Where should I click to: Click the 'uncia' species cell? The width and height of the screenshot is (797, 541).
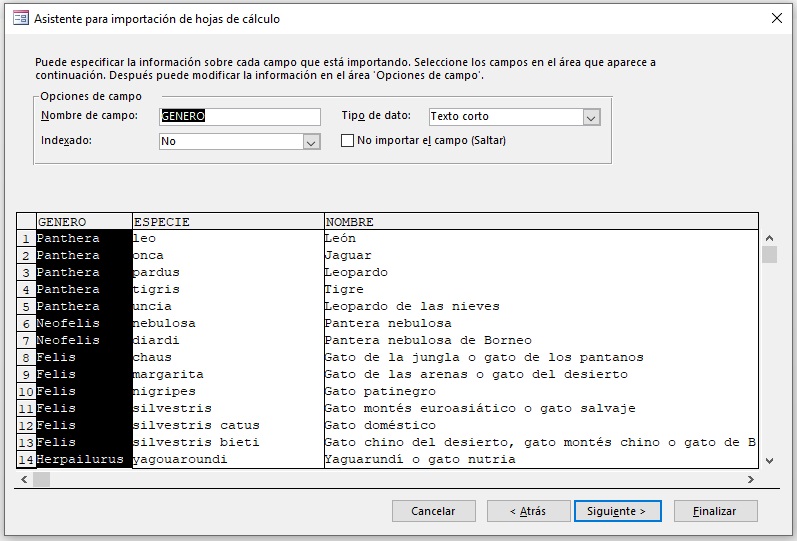(x=228, y=306)
